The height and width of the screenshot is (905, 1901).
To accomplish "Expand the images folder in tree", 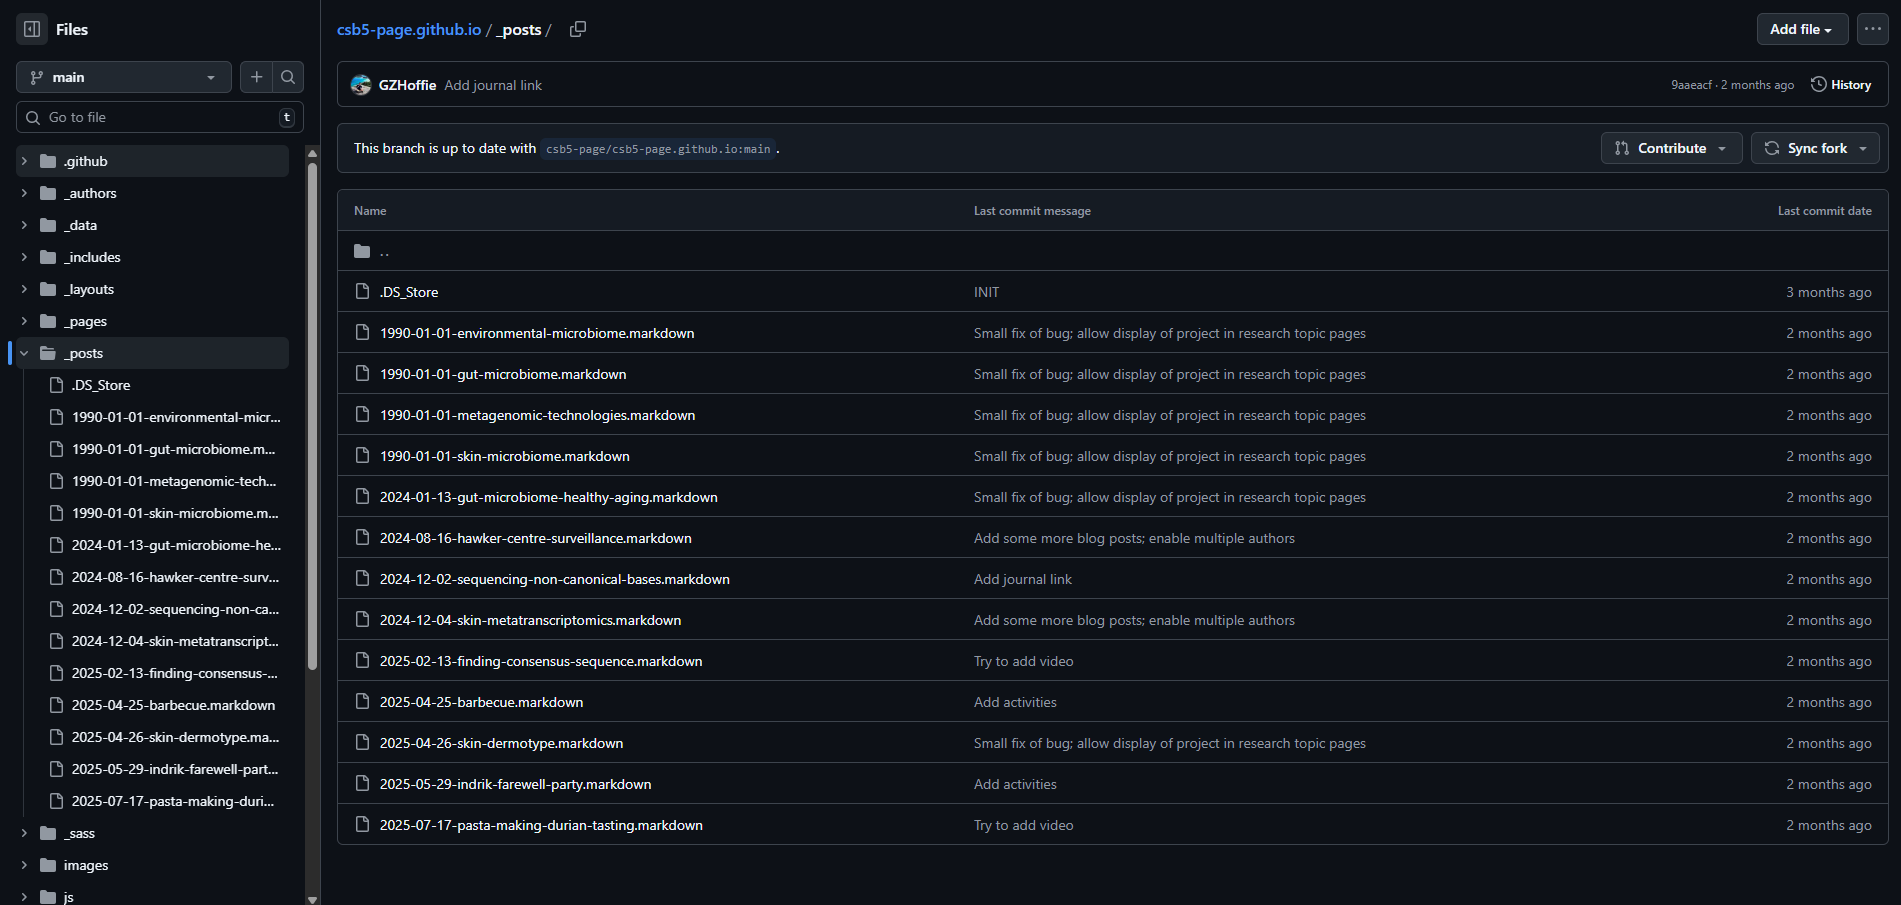I will 24,865.
